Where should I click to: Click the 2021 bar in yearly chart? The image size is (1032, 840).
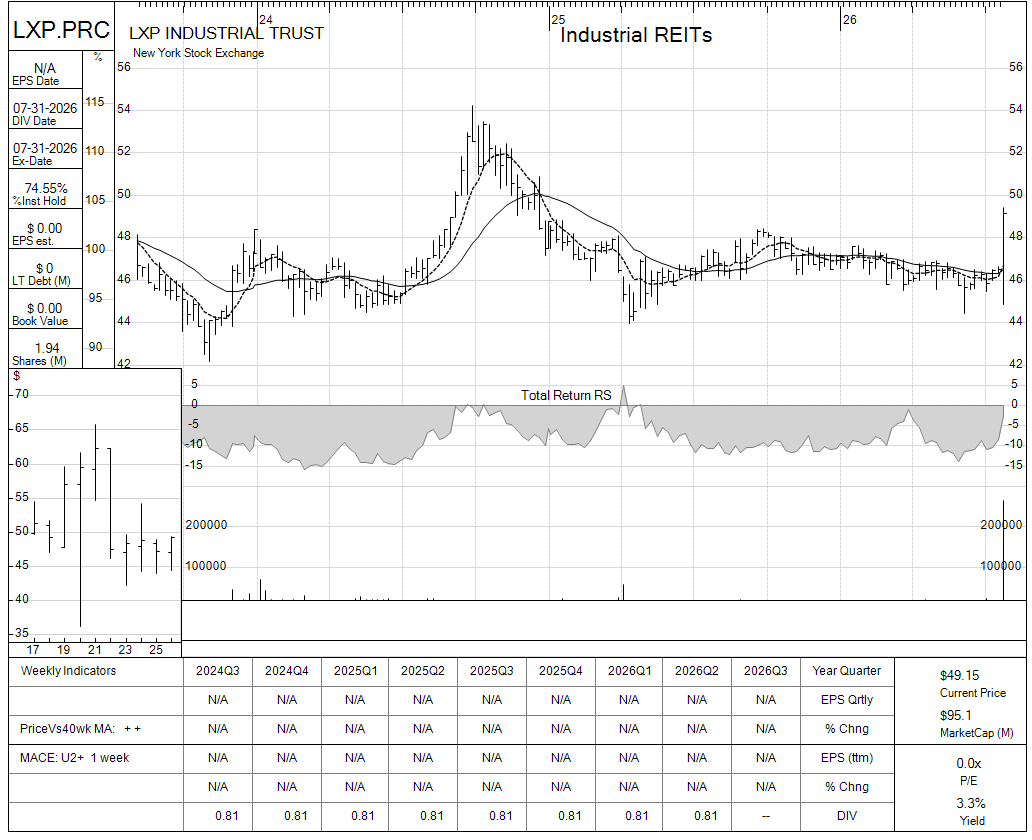(x=95, y=462)
